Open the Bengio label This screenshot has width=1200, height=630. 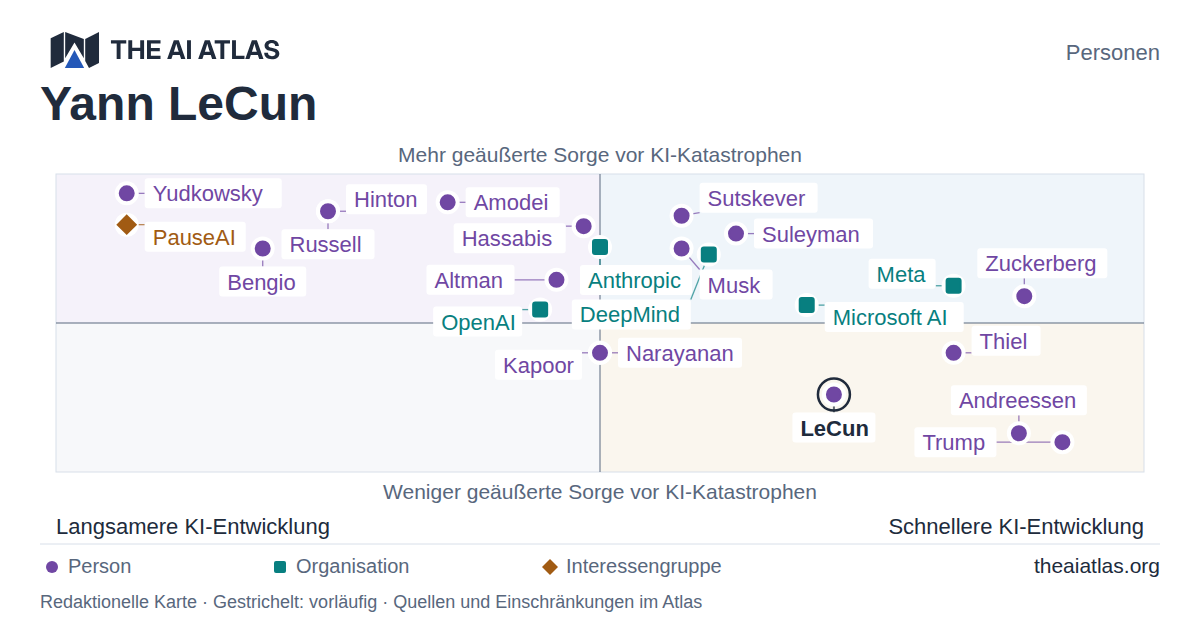coord(262,282)
